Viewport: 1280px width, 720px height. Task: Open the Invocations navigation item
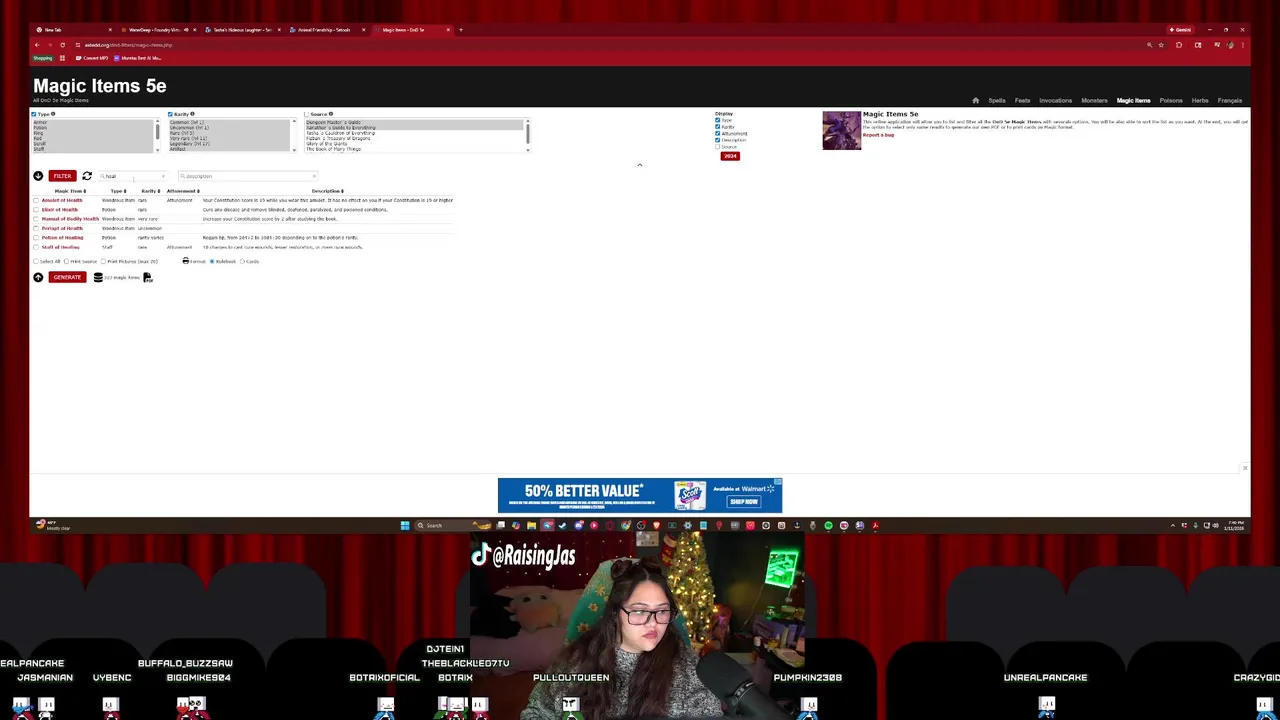point(1055,100)
